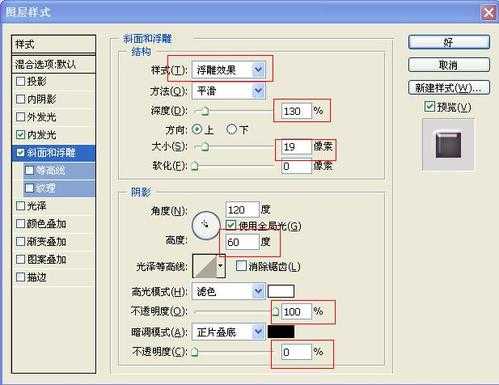
Task: Enable the 等高线 sub-option checkbox
Action: [29, 170]
